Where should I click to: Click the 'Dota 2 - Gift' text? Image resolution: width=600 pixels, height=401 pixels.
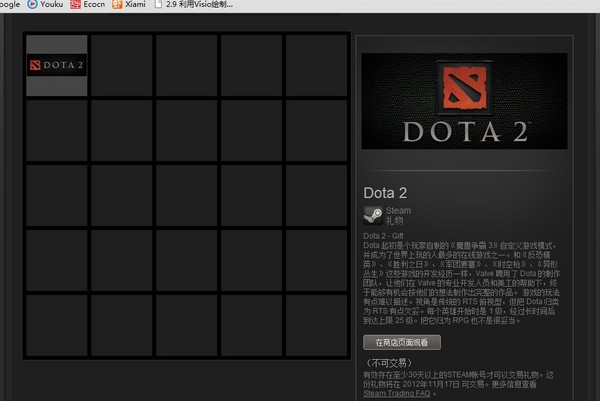[x=383, y=236]
